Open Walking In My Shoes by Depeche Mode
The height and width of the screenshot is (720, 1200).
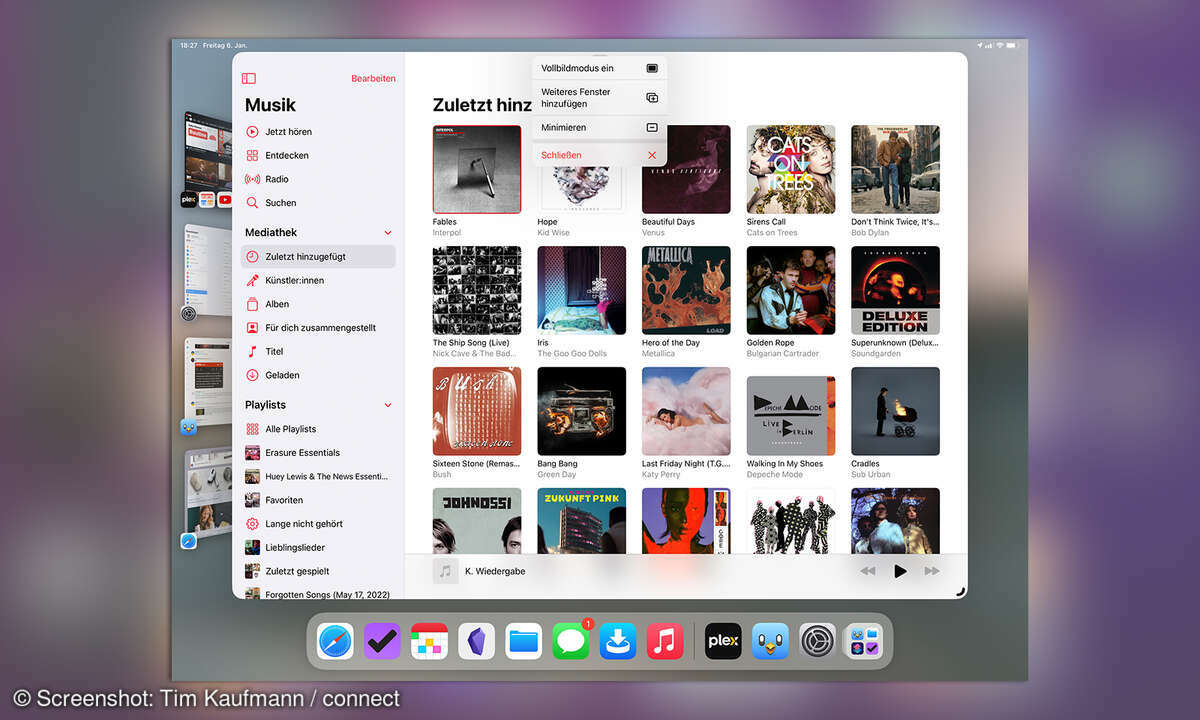(791, 416)
